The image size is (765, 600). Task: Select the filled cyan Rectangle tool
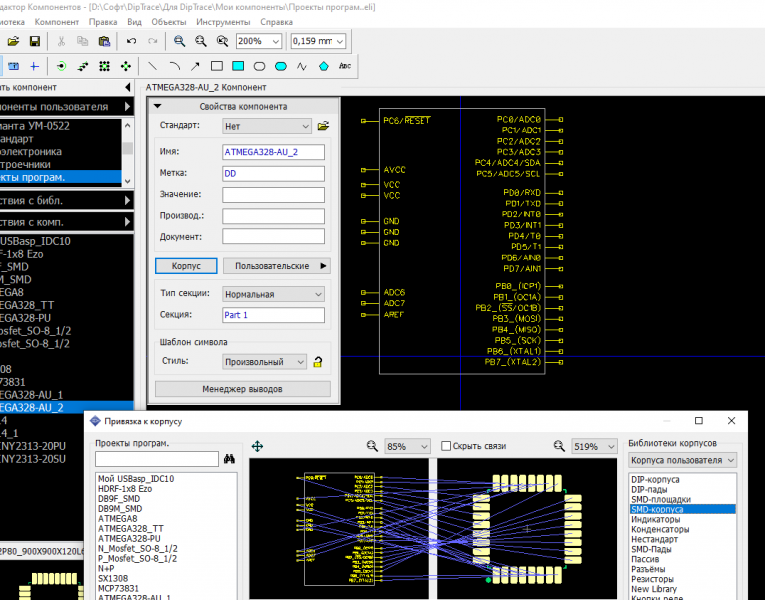(x=238, y=66)
